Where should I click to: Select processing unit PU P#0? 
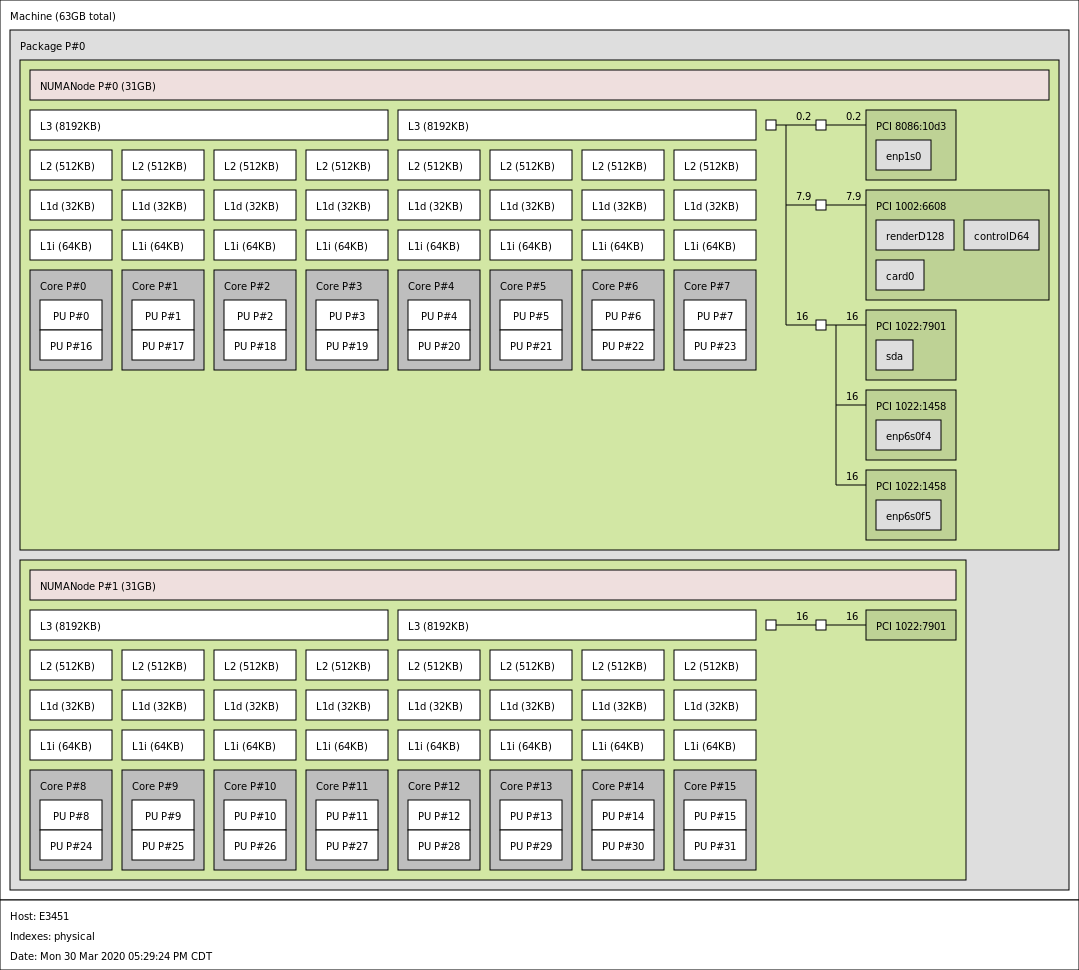[x=71, y=316]
